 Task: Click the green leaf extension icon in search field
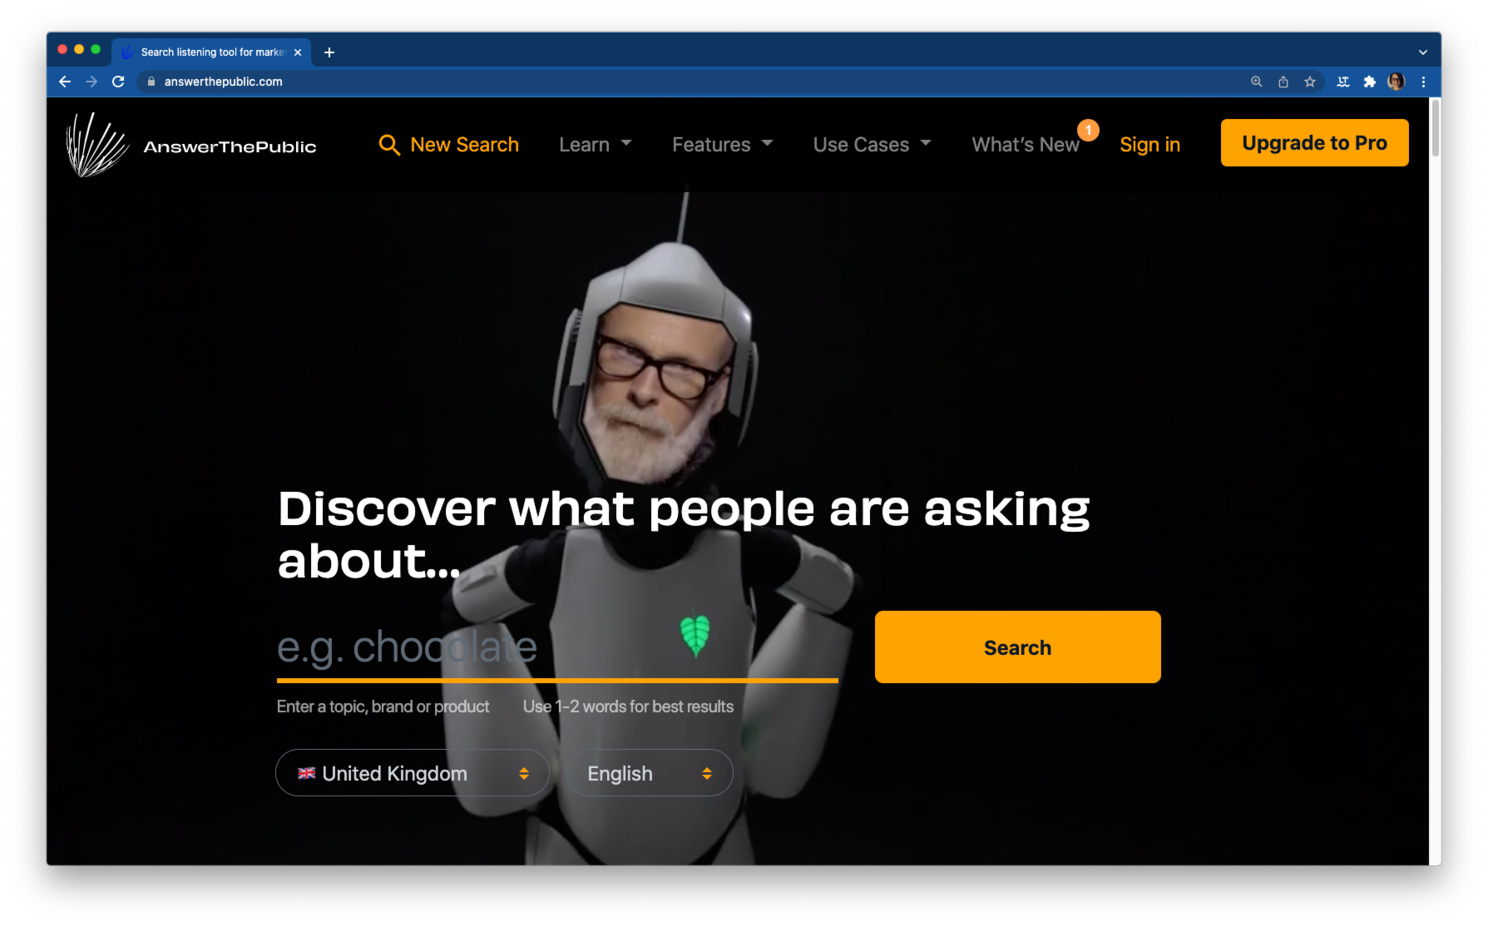(x=695, y=635)
